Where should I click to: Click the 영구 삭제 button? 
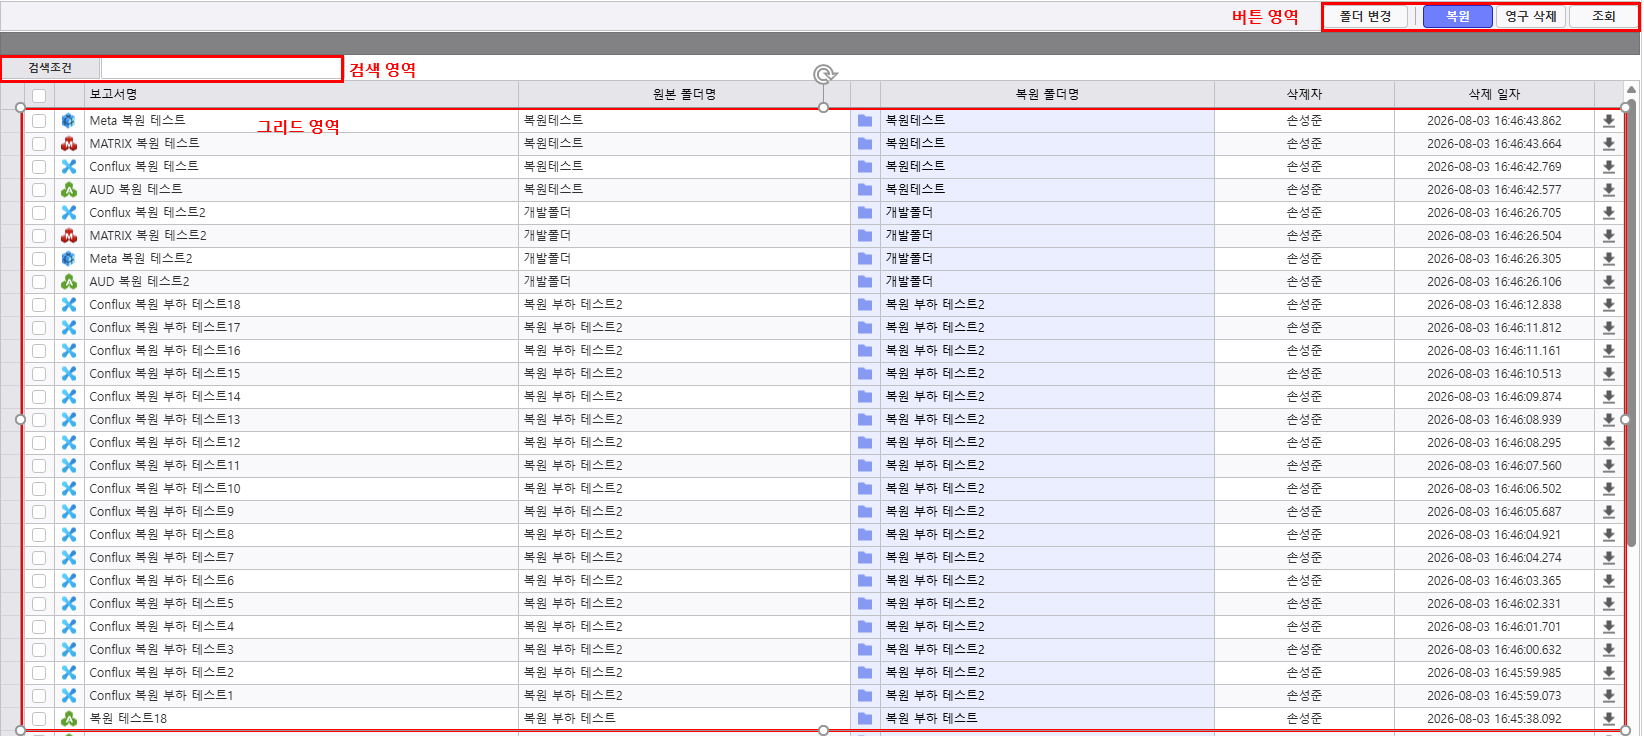(x=1531, y=17)
